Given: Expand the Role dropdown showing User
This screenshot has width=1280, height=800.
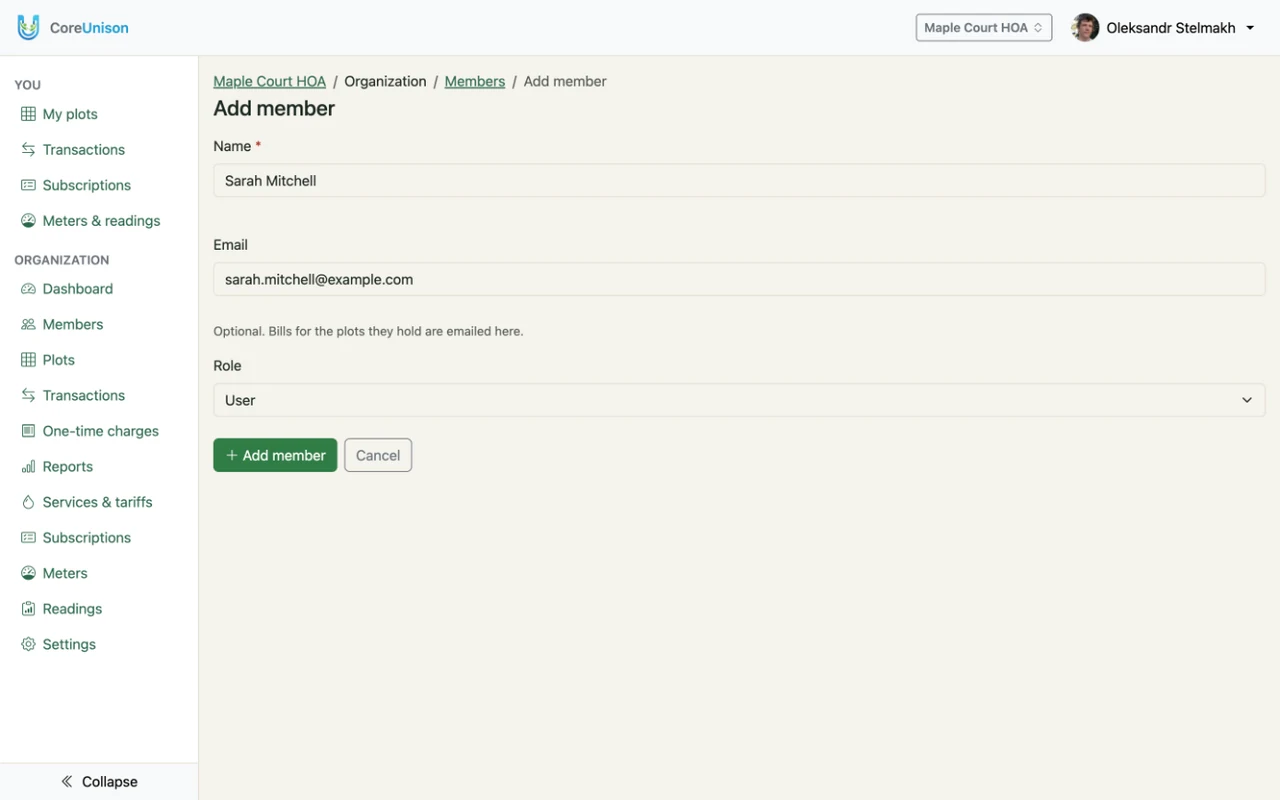Looking at the screenshot, I should point(739,400).
